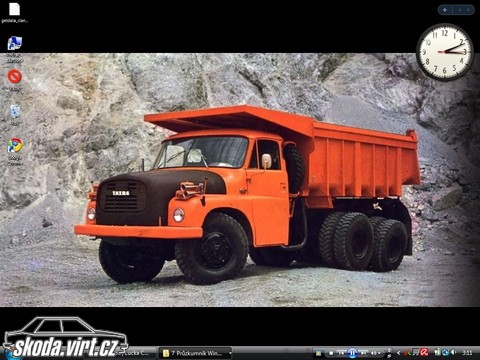Open the volume speaker icon in system tray

(453, 353)
